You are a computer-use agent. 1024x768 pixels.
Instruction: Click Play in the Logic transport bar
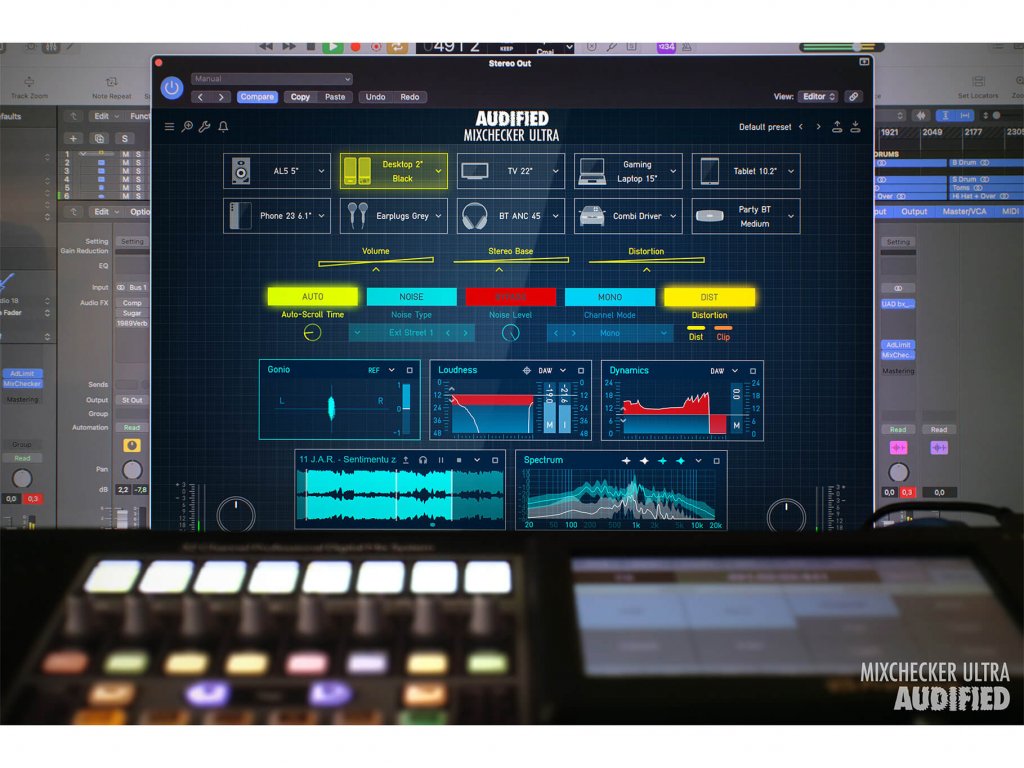pyautogui.click(x=332, y=47)
